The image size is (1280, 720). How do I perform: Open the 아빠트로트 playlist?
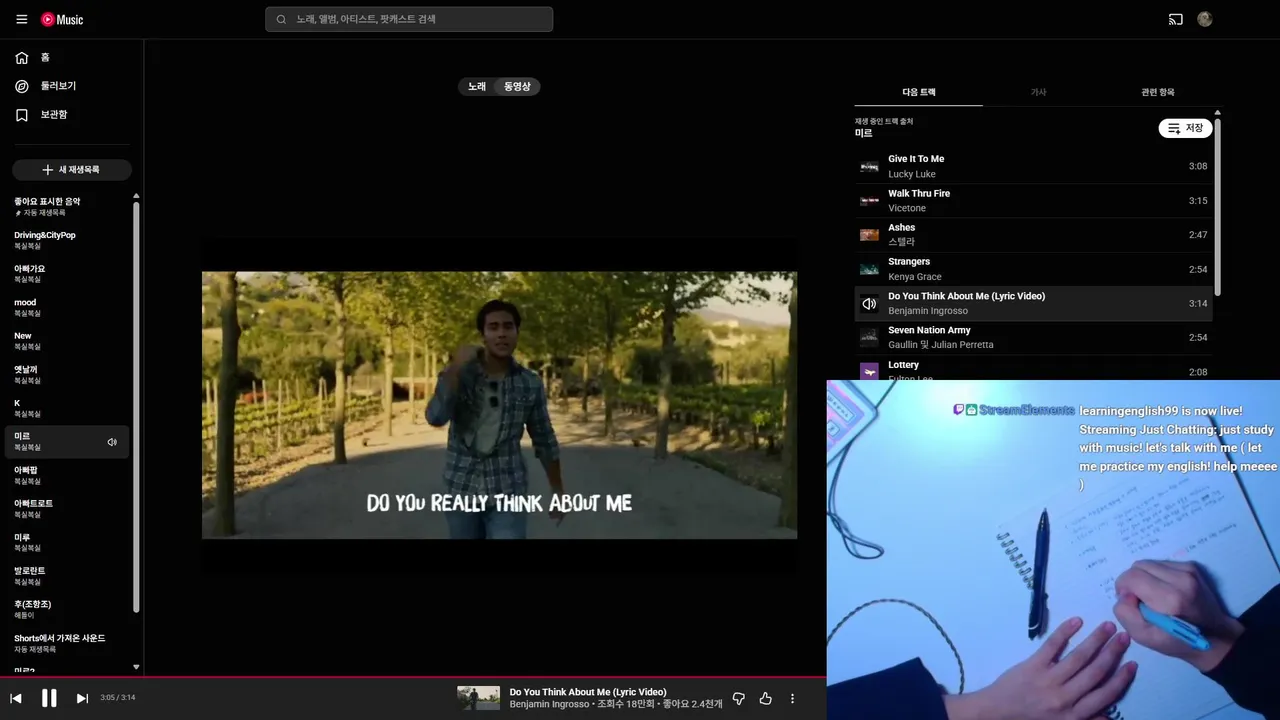tap(67, 509)
